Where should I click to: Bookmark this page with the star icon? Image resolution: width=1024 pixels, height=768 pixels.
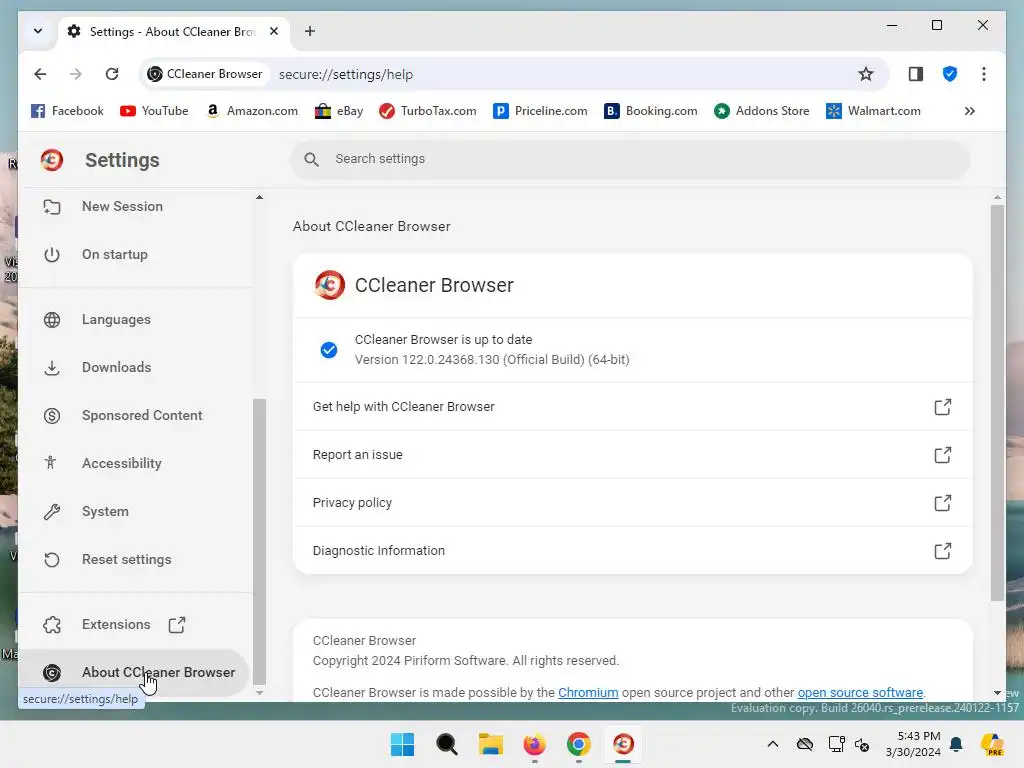coord(865,74)
